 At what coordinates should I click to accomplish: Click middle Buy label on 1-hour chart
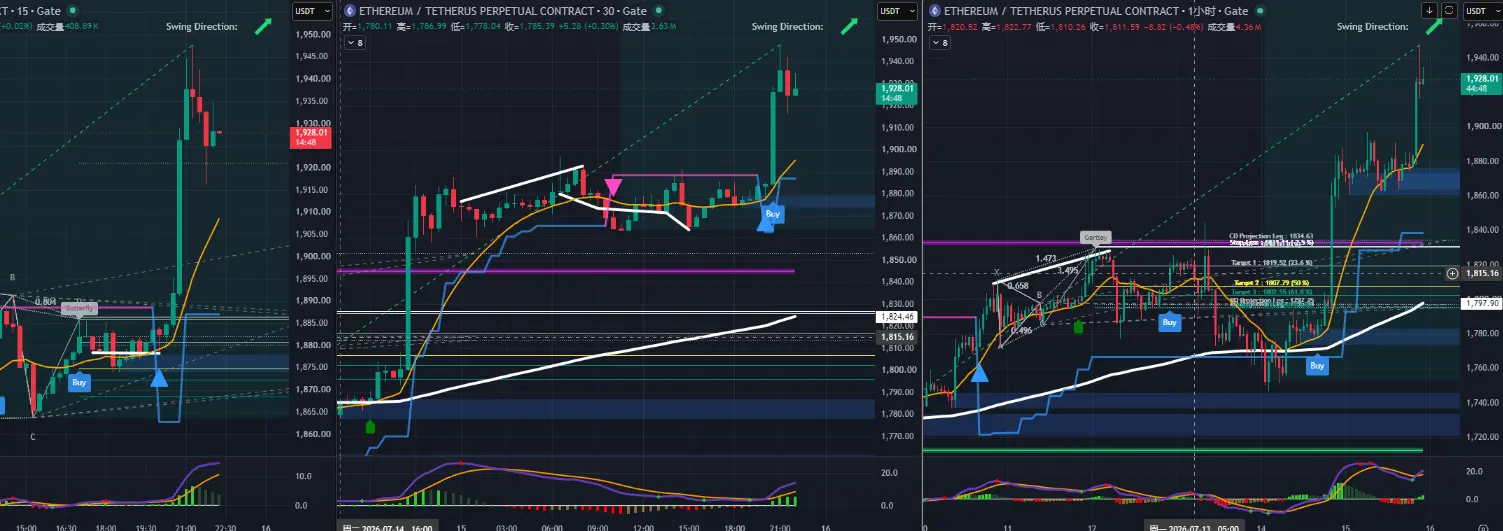(1169, 322)
